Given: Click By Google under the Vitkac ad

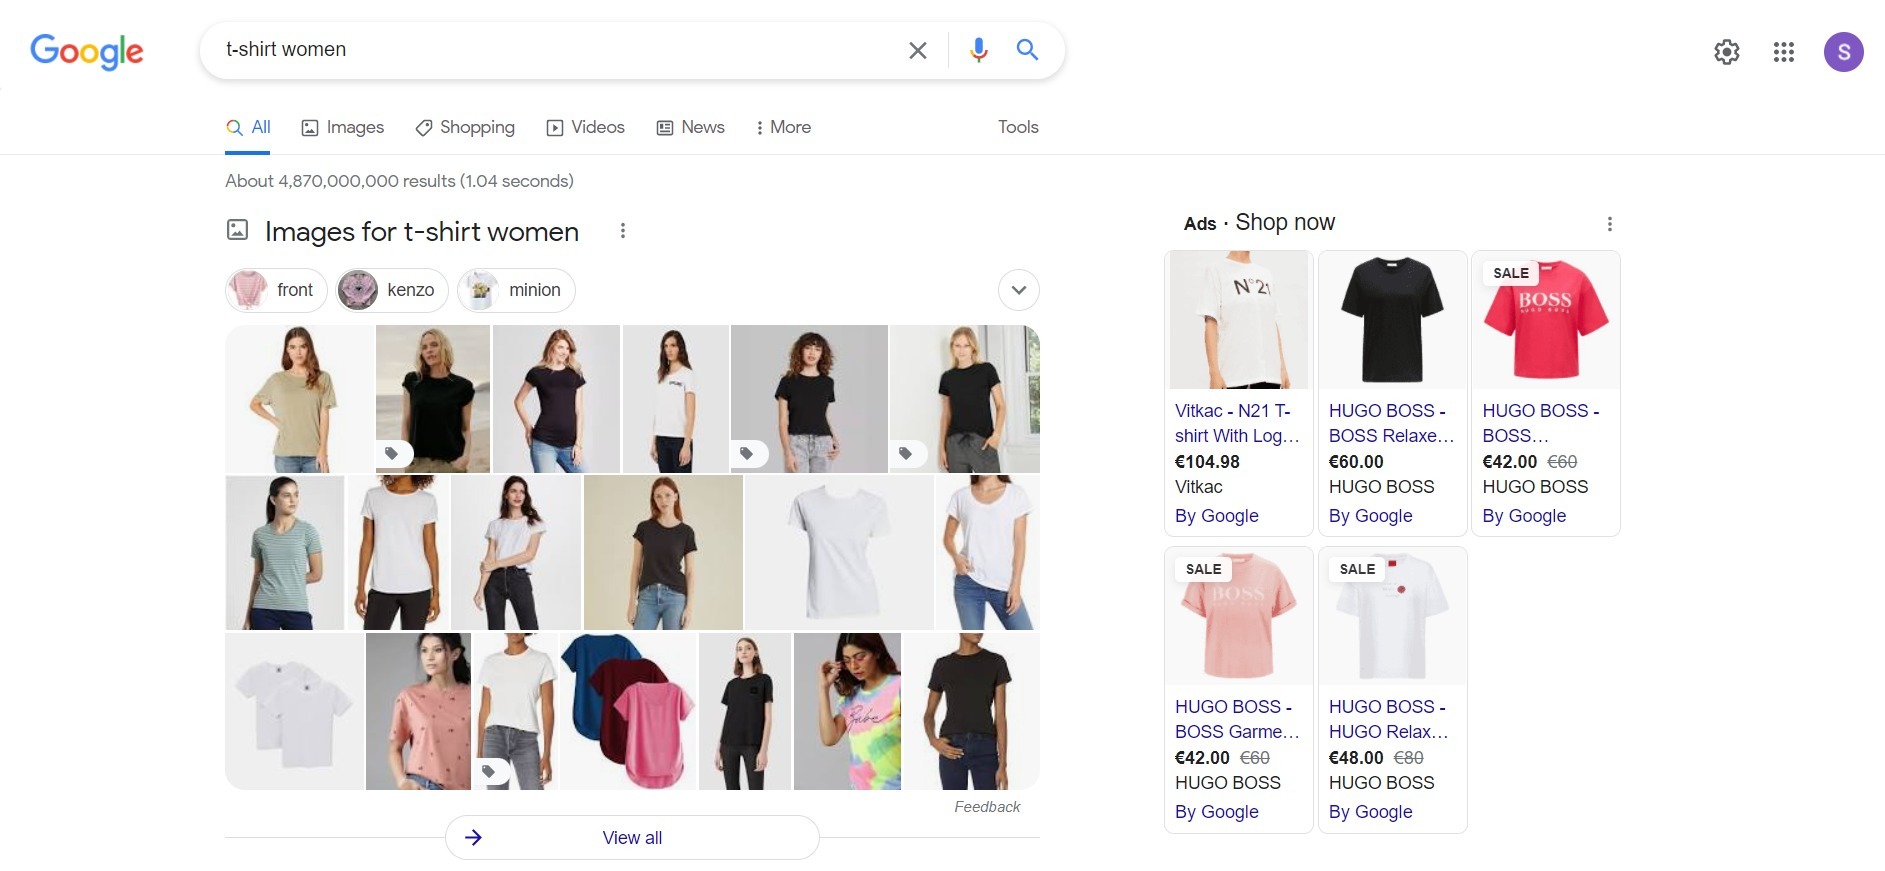Looking at the screenshot, I should [1217, 516].
